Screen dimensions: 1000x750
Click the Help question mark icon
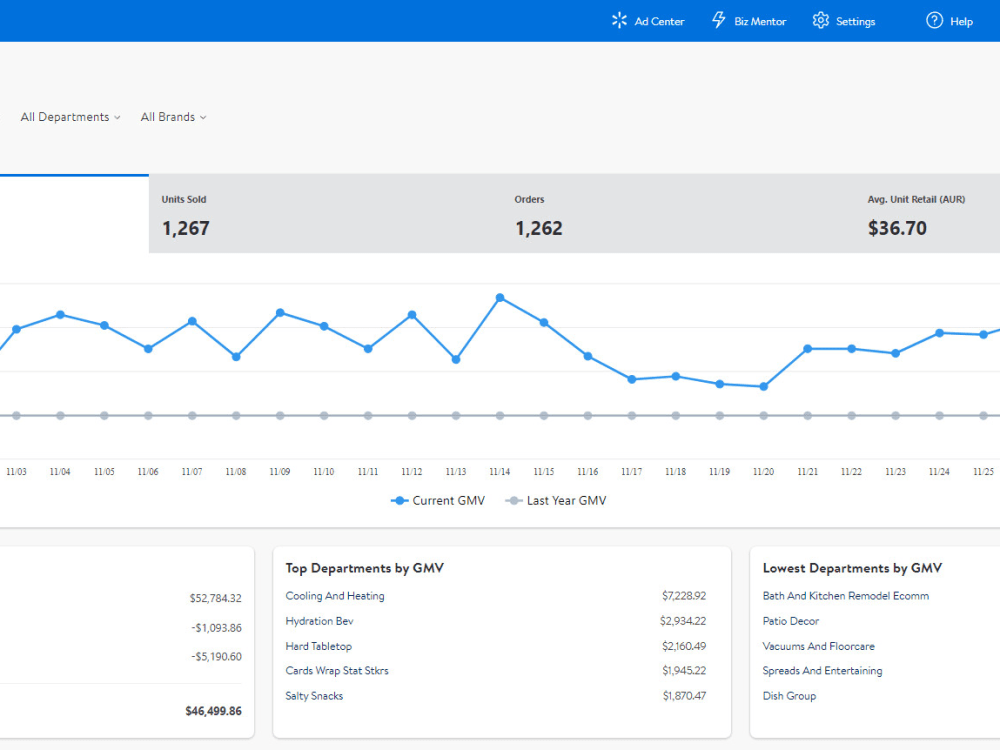coord(933,20)
